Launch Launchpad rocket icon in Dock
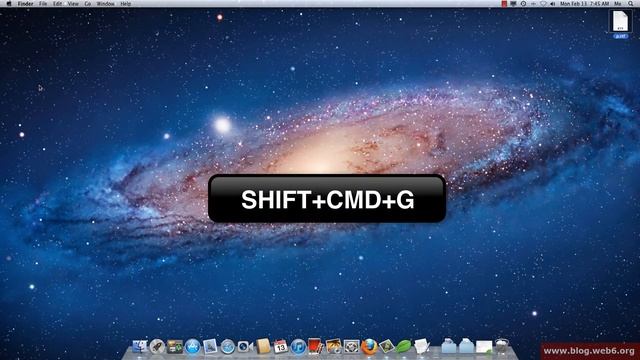The image size is (640, 360). pyautogui.click(x=157, y=347)
